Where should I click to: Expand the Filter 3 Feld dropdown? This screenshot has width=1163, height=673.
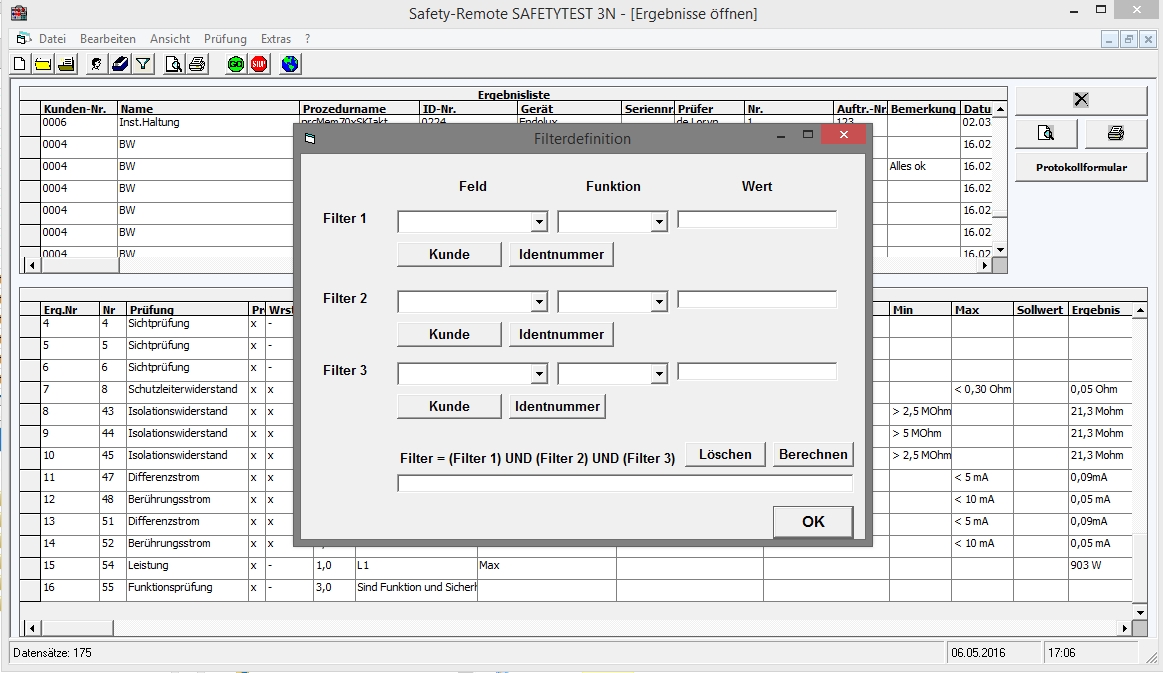click(x=539, y=374)
